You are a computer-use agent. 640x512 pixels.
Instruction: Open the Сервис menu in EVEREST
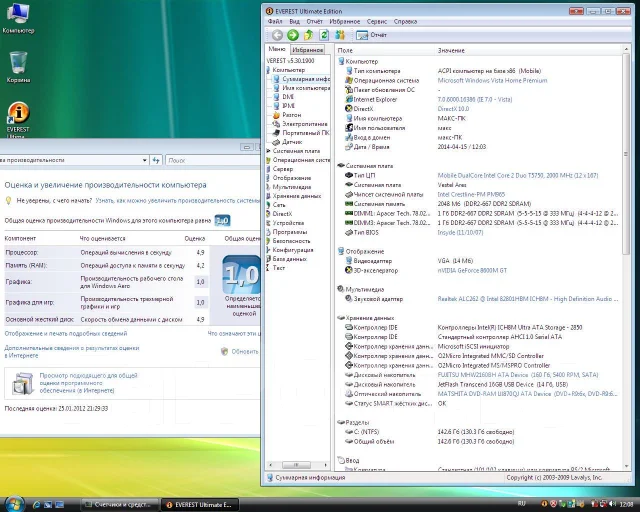(376, 22)
